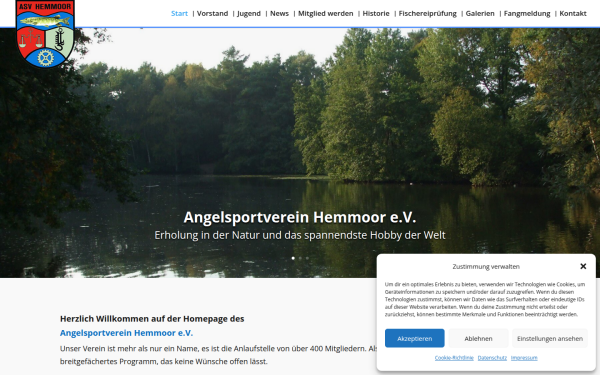This screenshot has height=375, width=600.
Task: Decline cookies with Ablehnen button
Action: [x=478, y=338]
